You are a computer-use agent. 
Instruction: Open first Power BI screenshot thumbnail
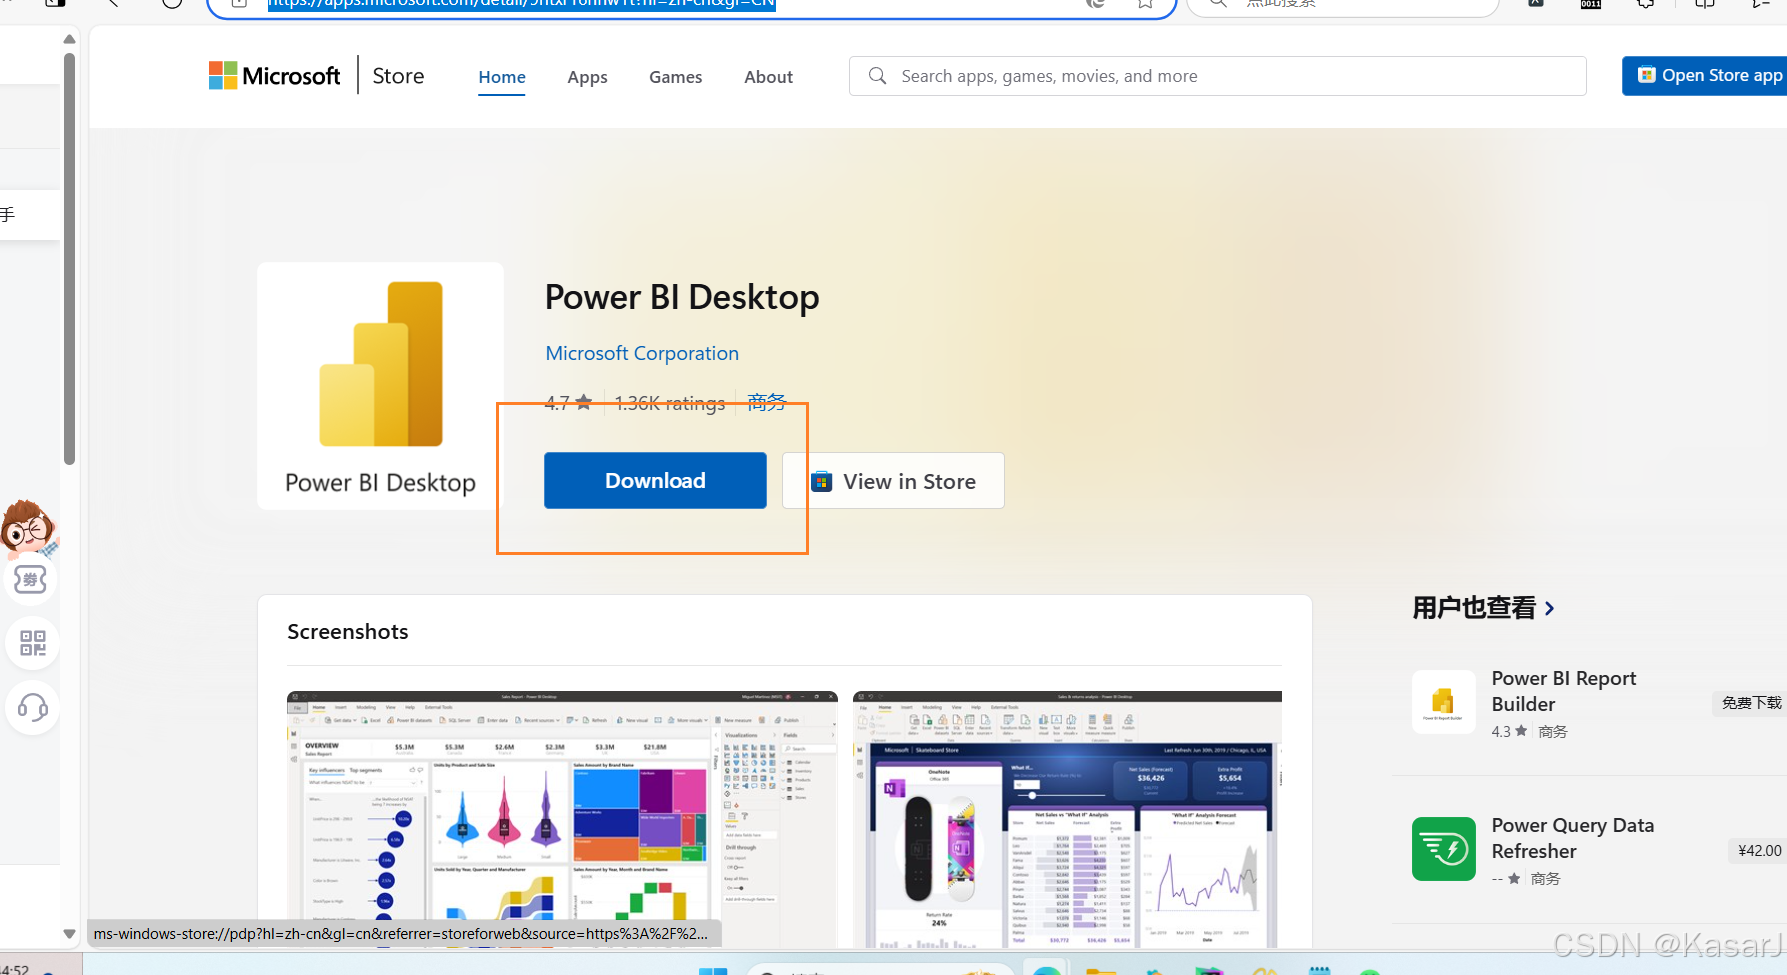[562, 819]
